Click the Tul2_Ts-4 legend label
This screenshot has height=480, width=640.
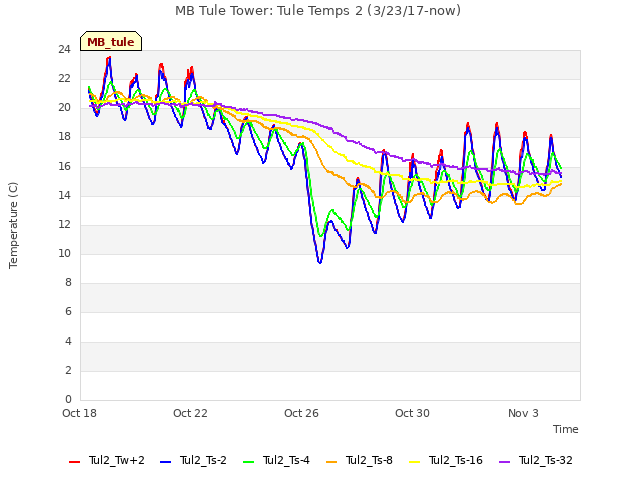click(x=286, y=460)
